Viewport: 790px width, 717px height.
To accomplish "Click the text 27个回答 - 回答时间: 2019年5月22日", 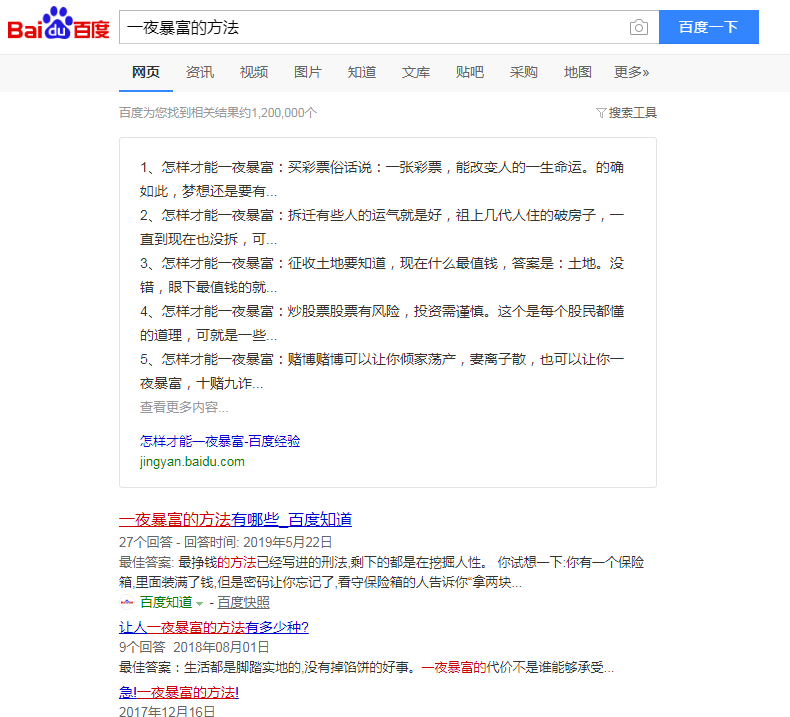I will [x=226, y=542].
